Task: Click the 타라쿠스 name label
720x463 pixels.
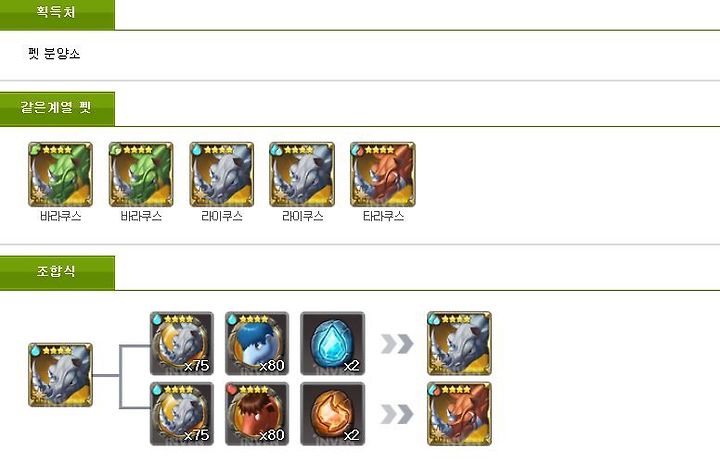Action: pos(383,216)
